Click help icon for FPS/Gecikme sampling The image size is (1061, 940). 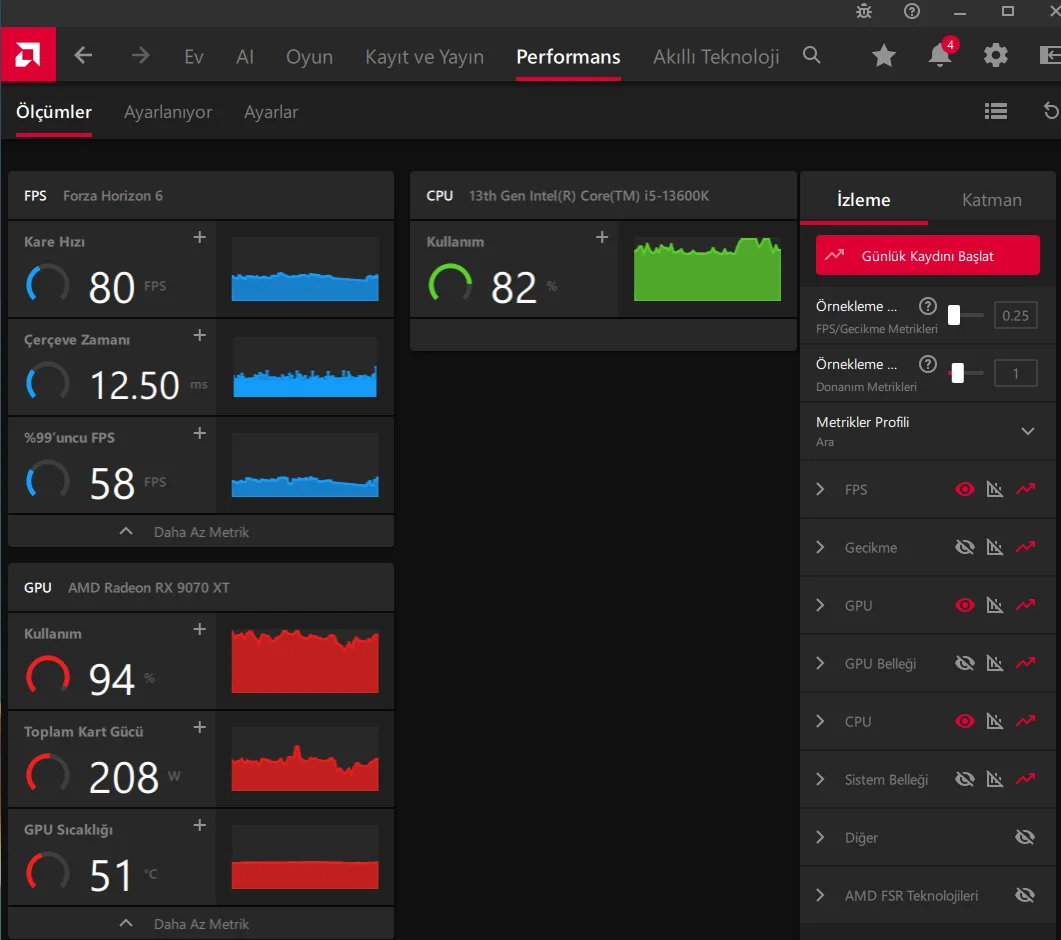(928, 306)
